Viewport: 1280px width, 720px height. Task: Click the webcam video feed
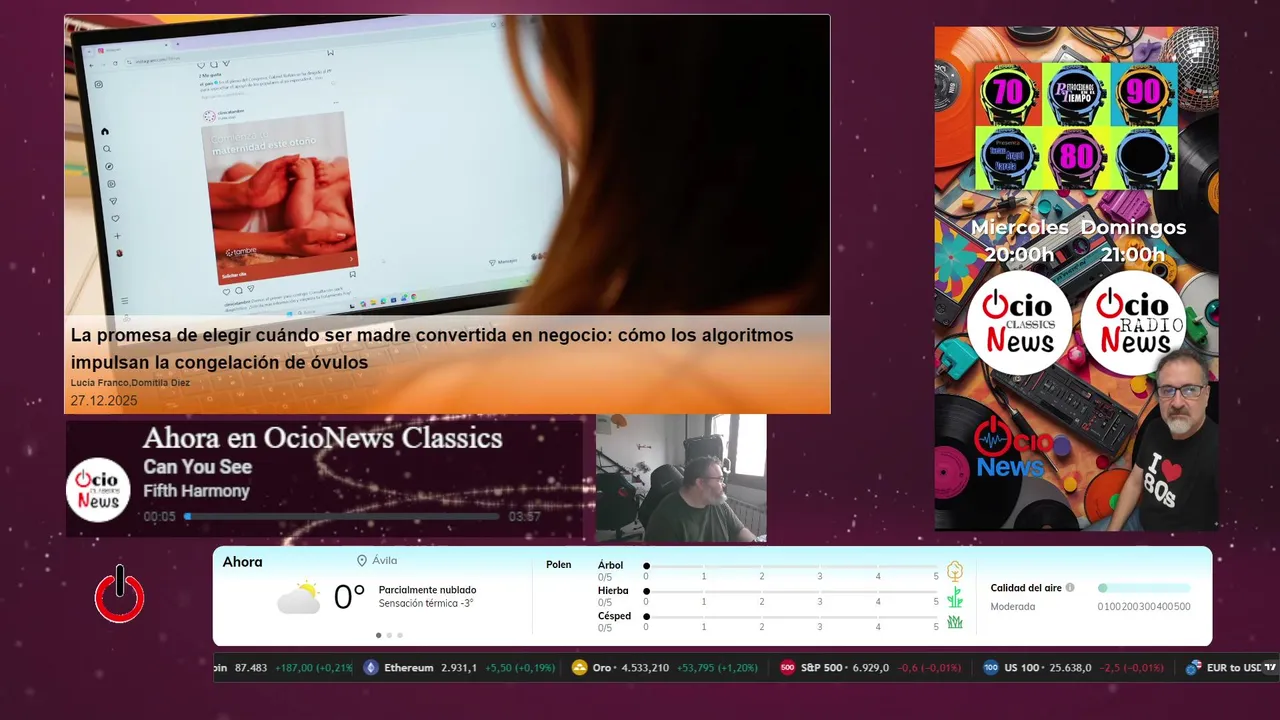click(x=681, y=478)
